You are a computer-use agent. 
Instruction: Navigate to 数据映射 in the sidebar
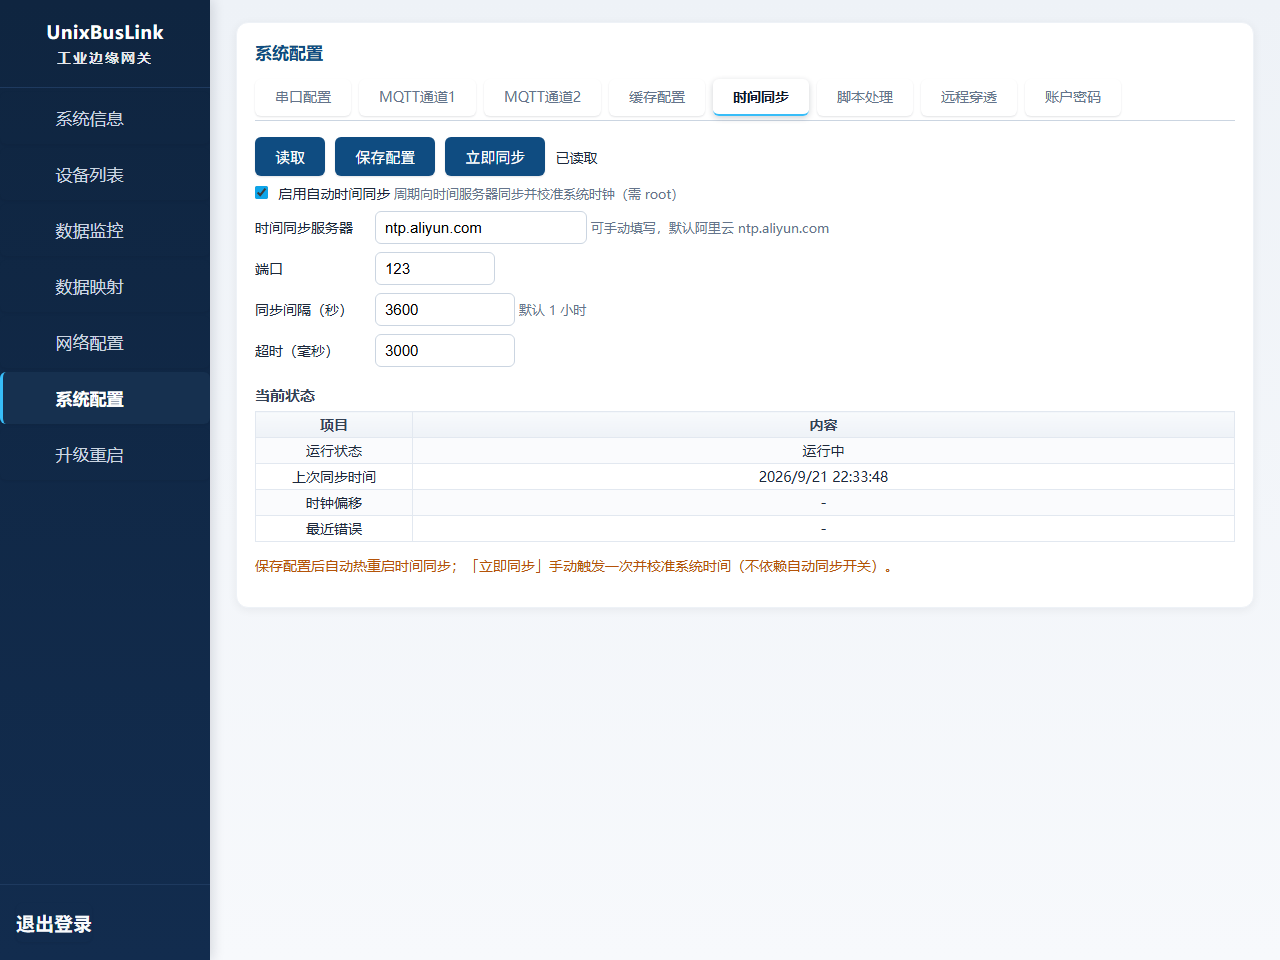pyautogui.click(x=105, y=287)
